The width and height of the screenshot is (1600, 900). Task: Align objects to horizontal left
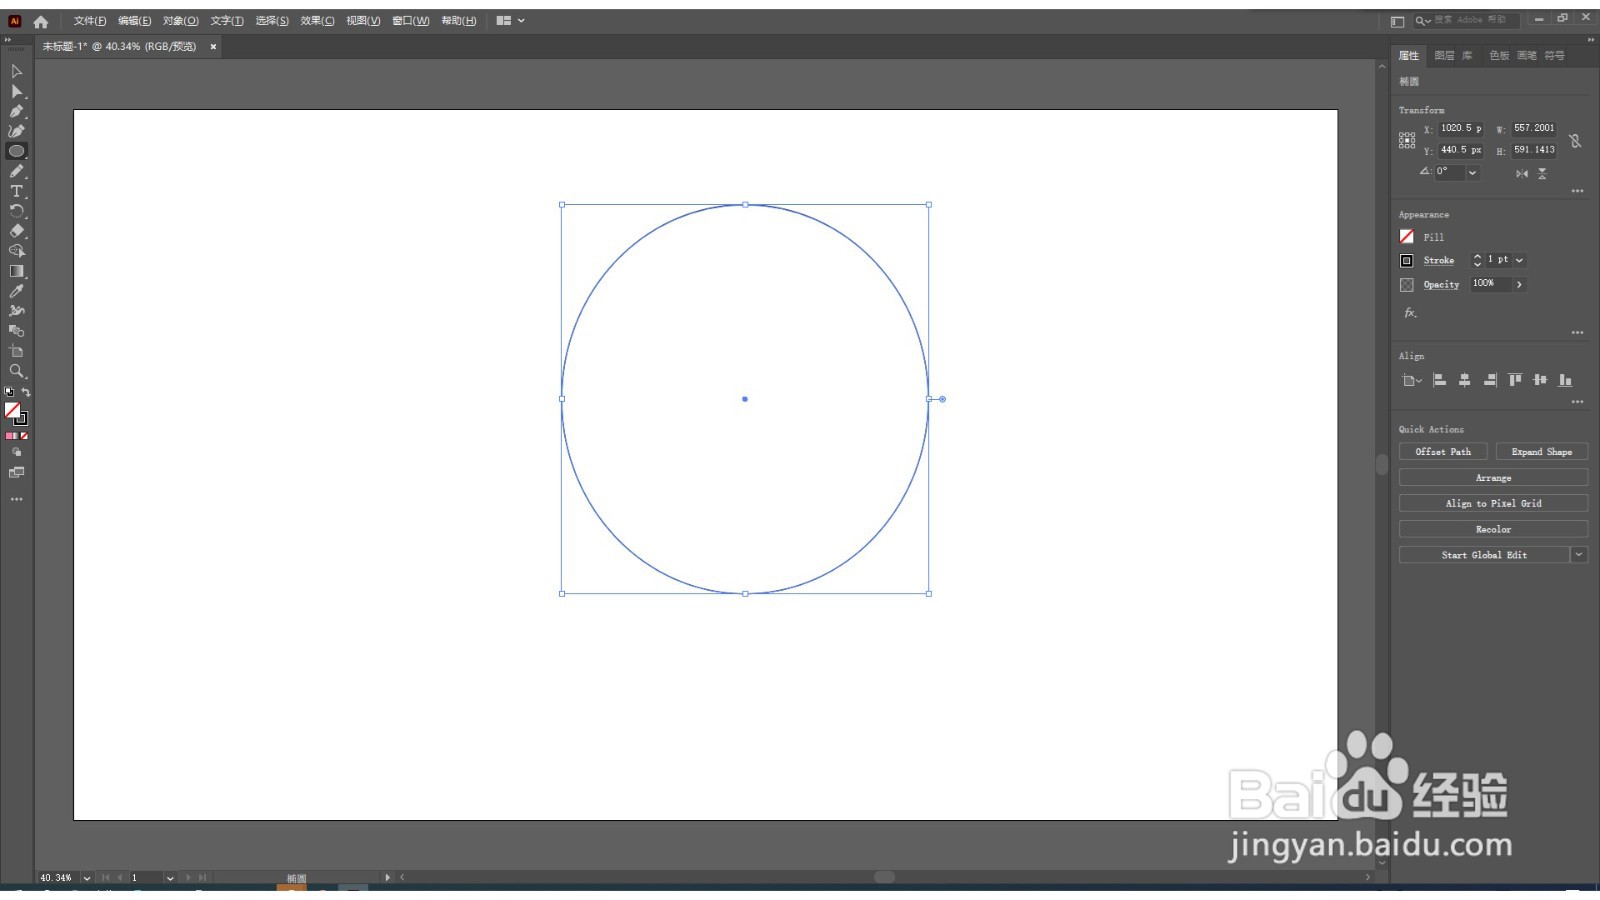click(x=1439, y=380)
